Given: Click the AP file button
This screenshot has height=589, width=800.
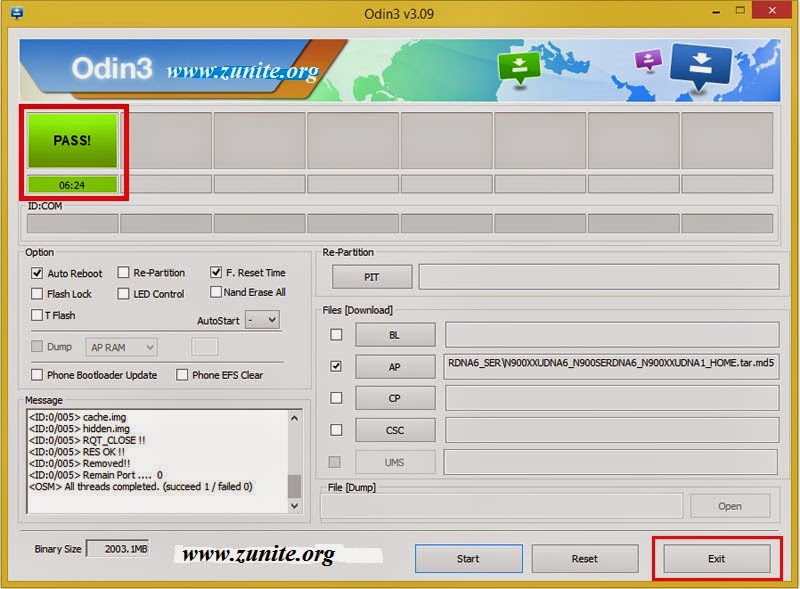Looking at the screenshot, I should coord(395,366).
